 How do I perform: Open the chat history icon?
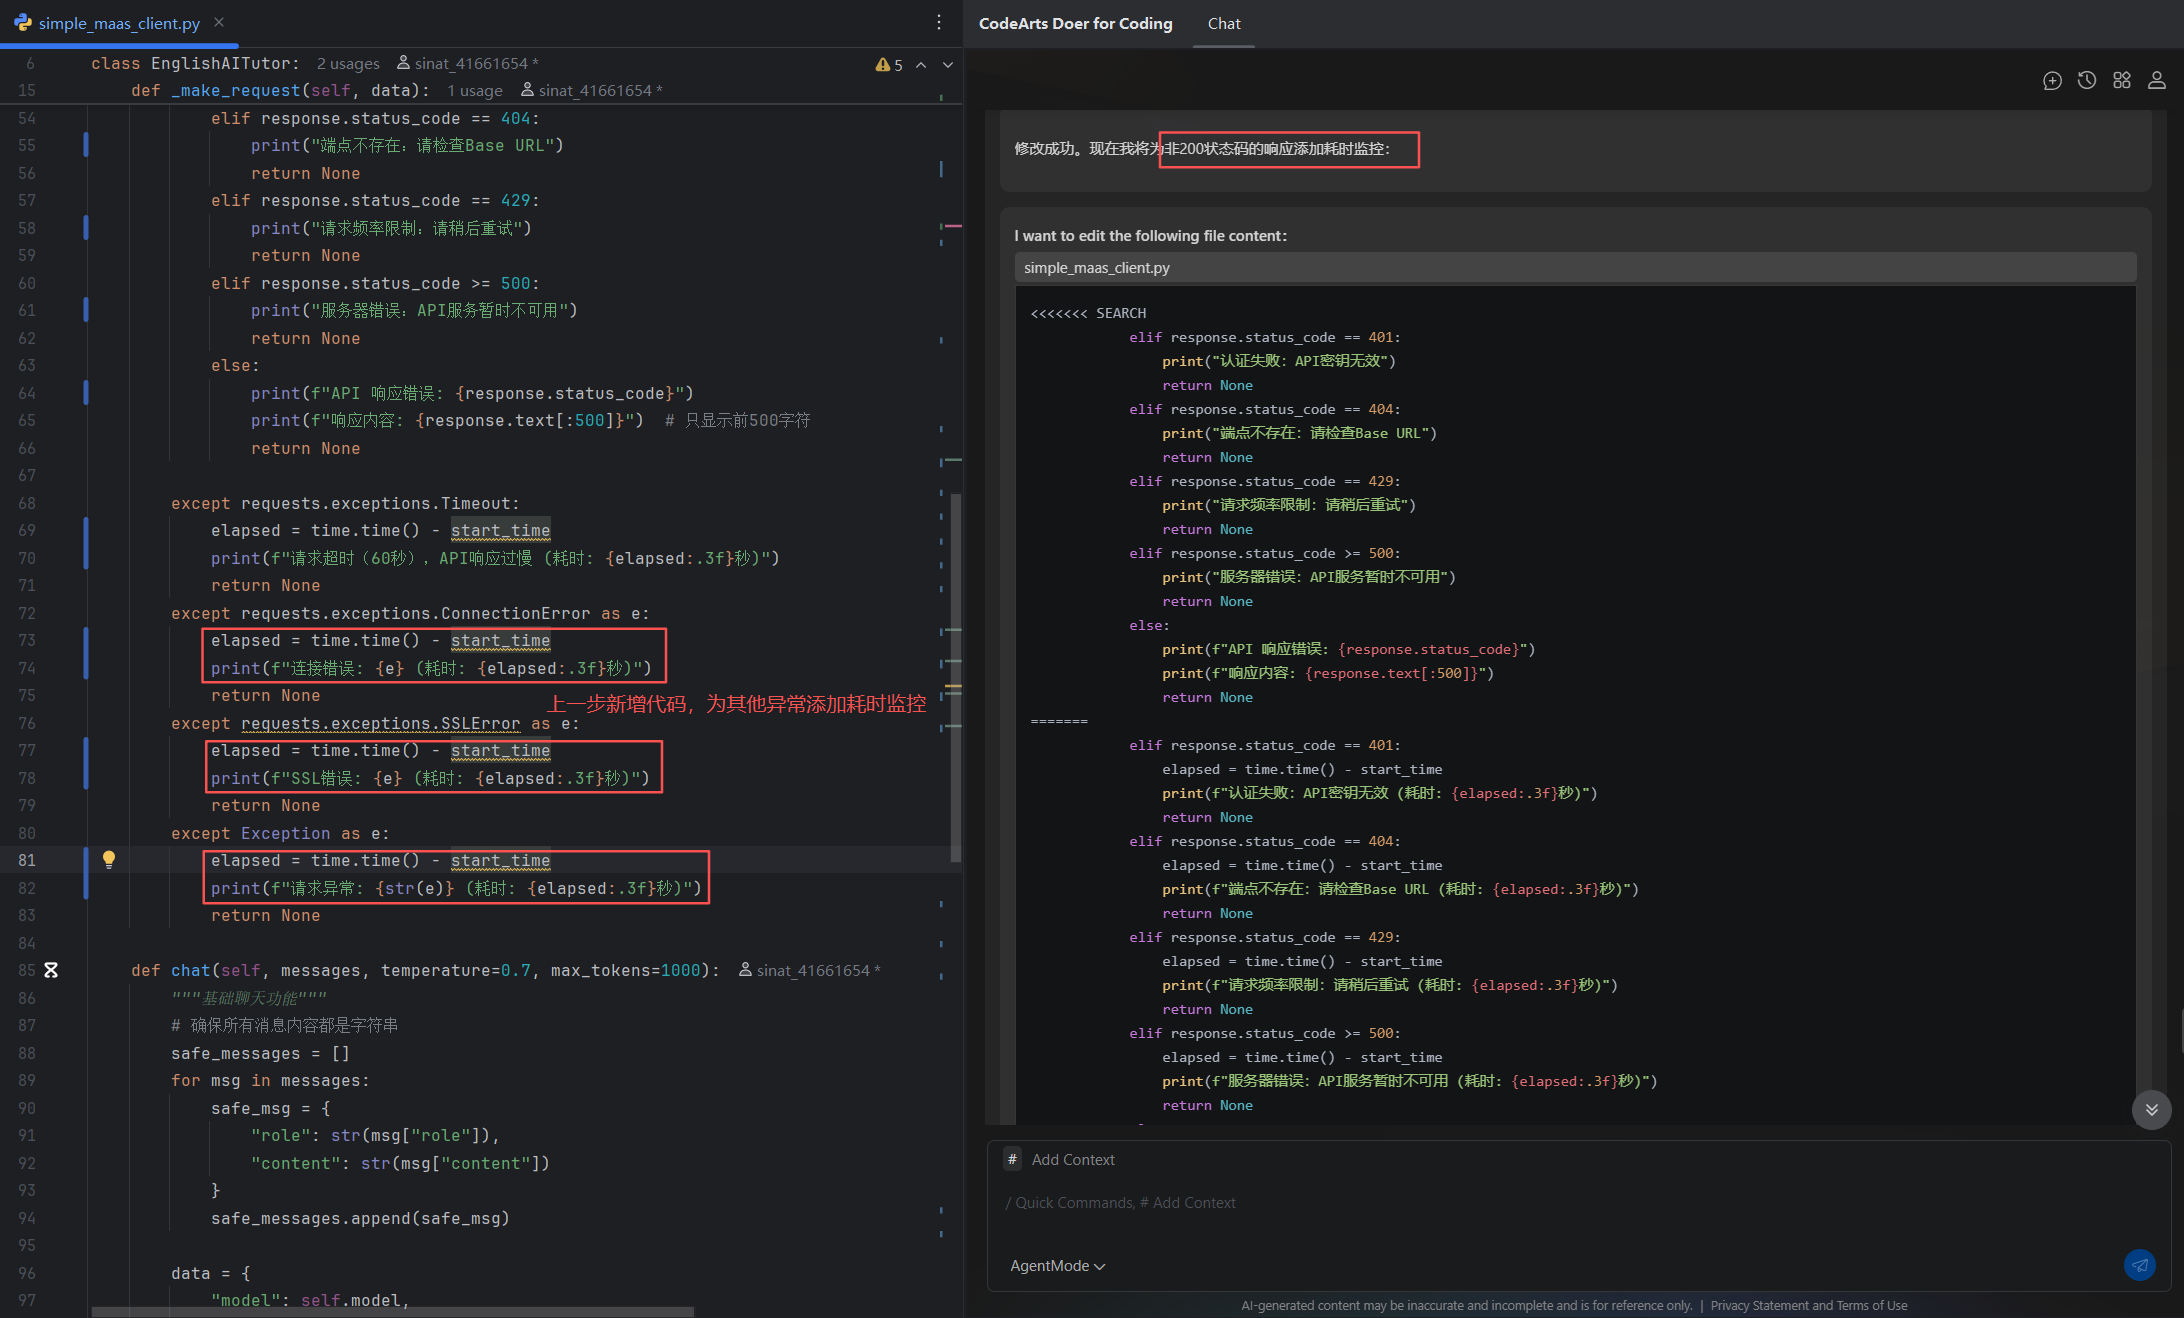pos(2087,81)
